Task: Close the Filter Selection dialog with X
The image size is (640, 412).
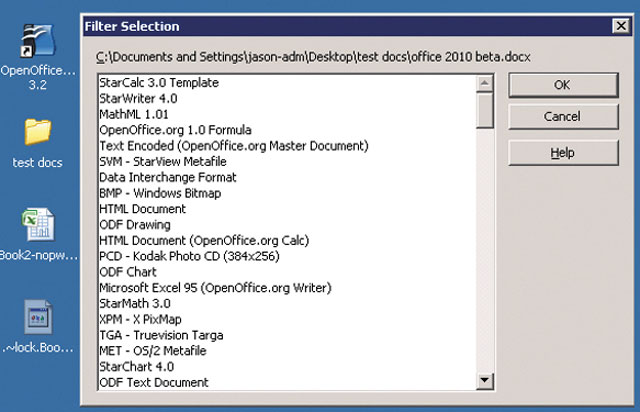Action: 621,26
